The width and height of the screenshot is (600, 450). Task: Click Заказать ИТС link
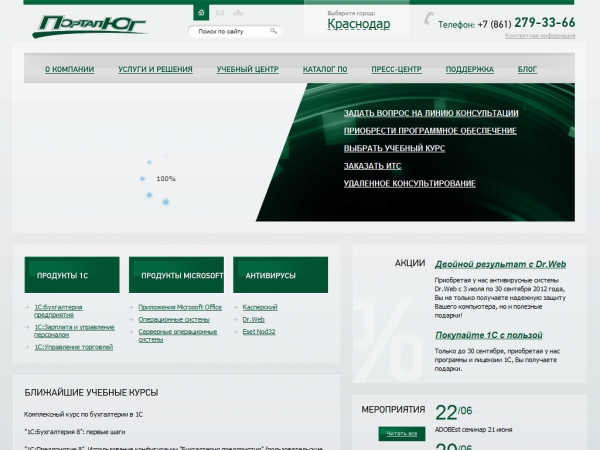pos(372,166)
